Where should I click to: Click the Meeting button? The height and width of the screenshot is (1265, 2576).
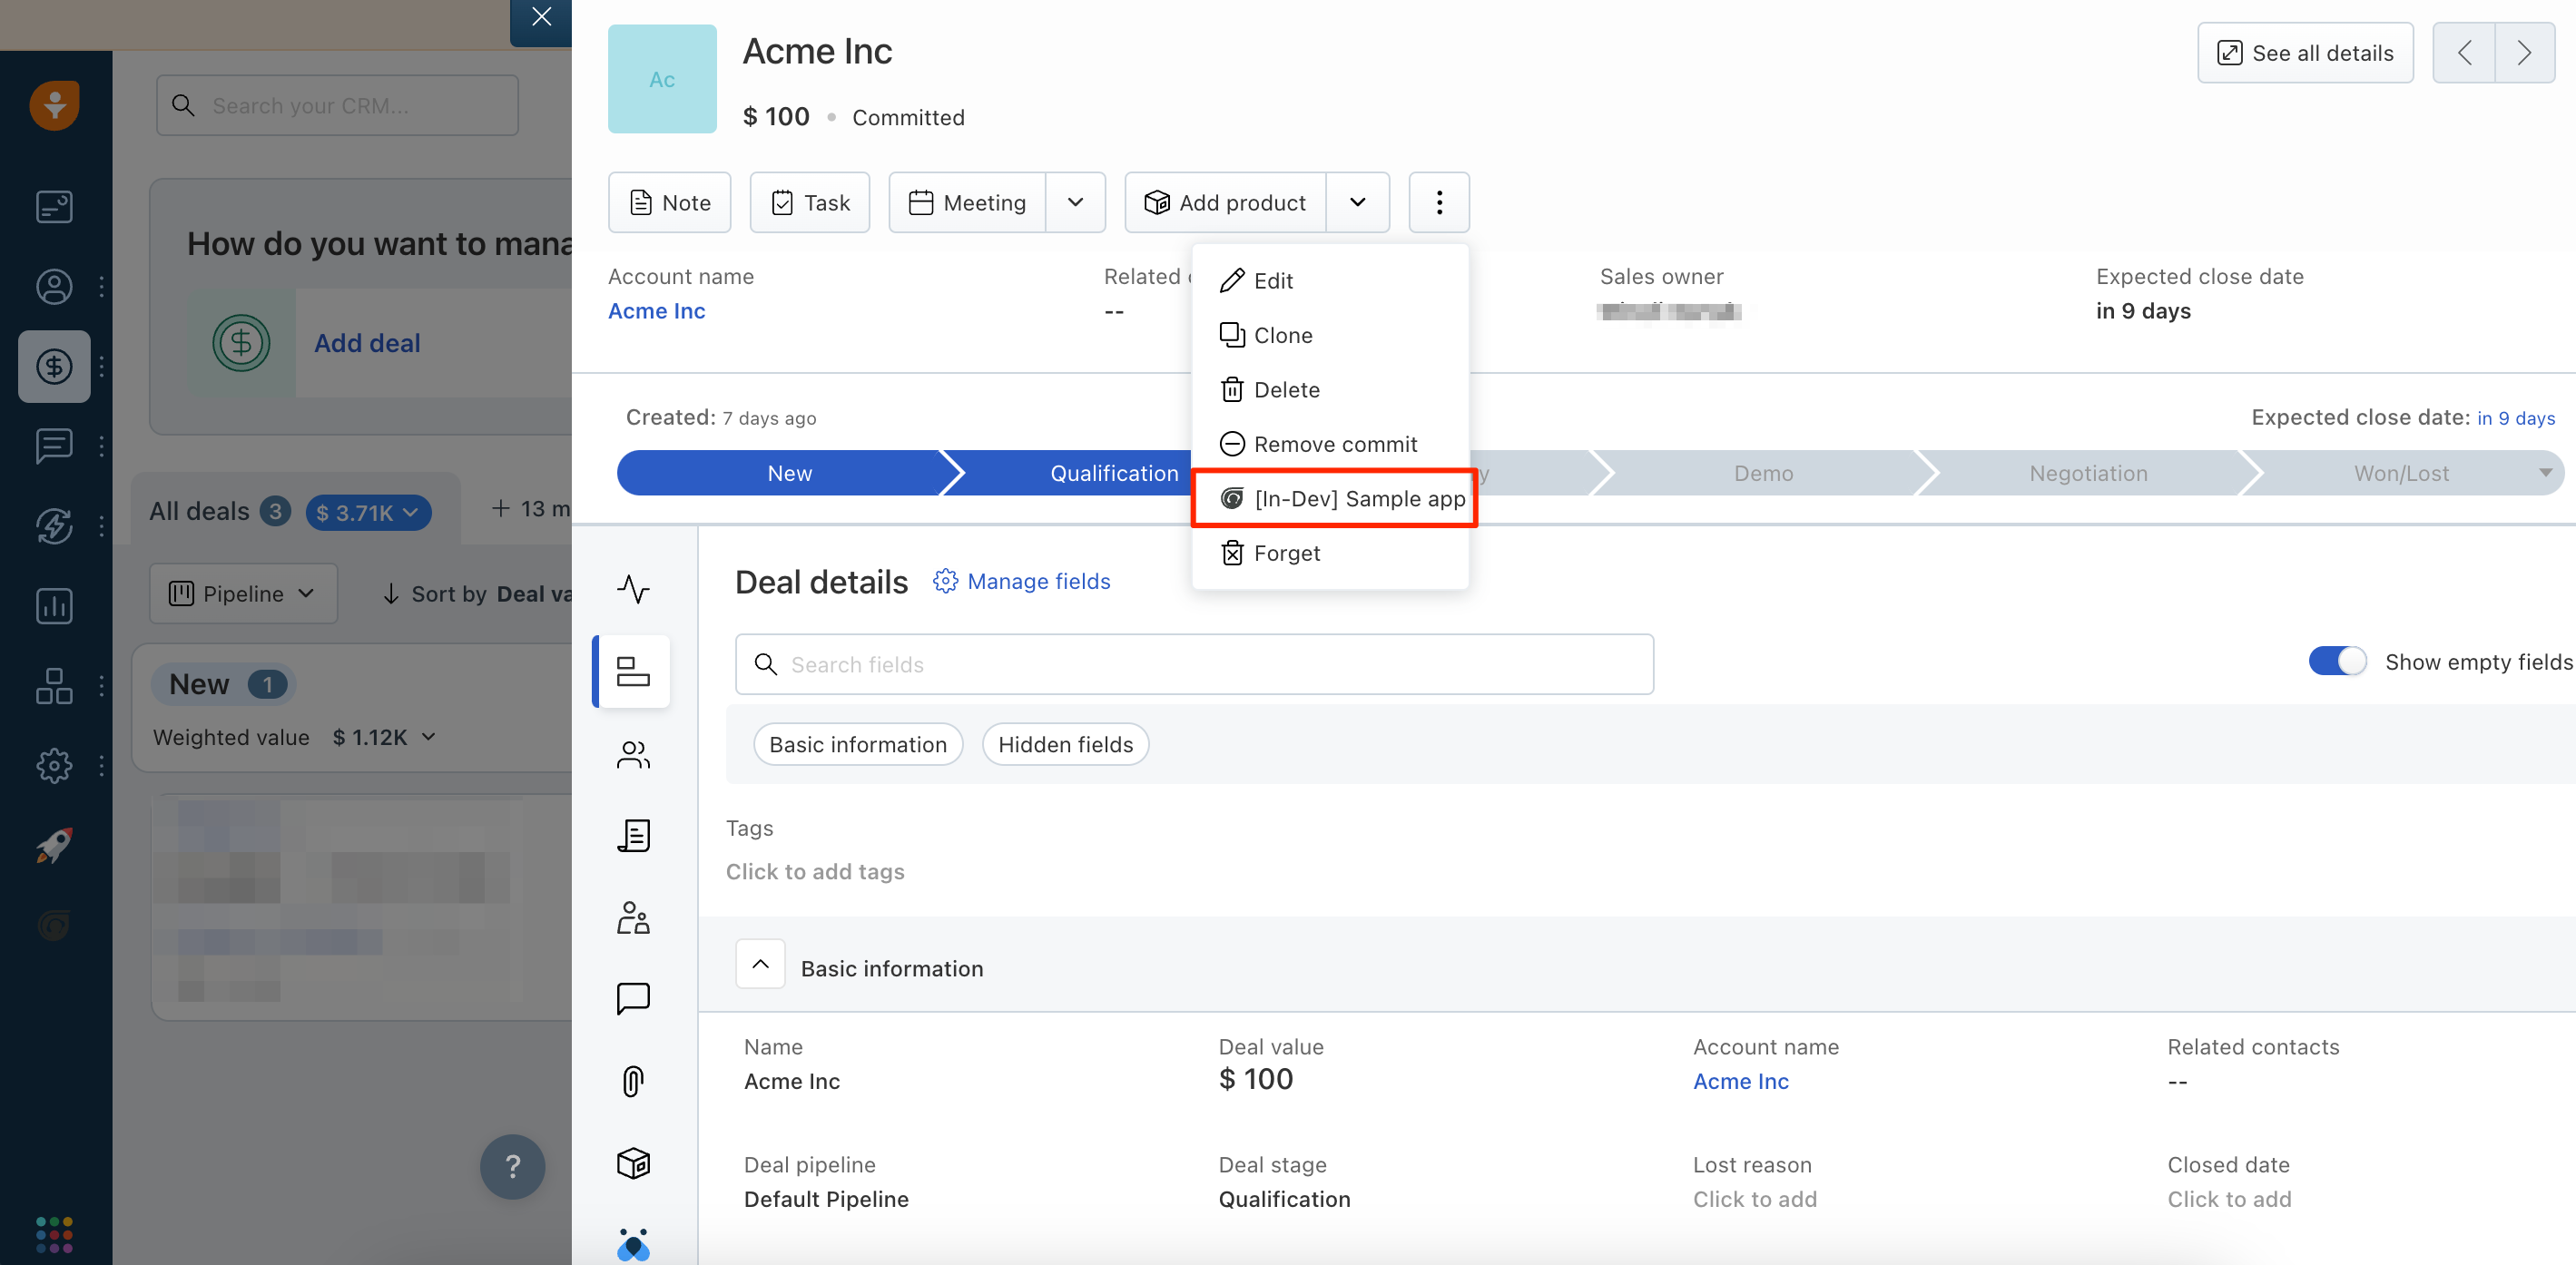click(x=967, y=203)
